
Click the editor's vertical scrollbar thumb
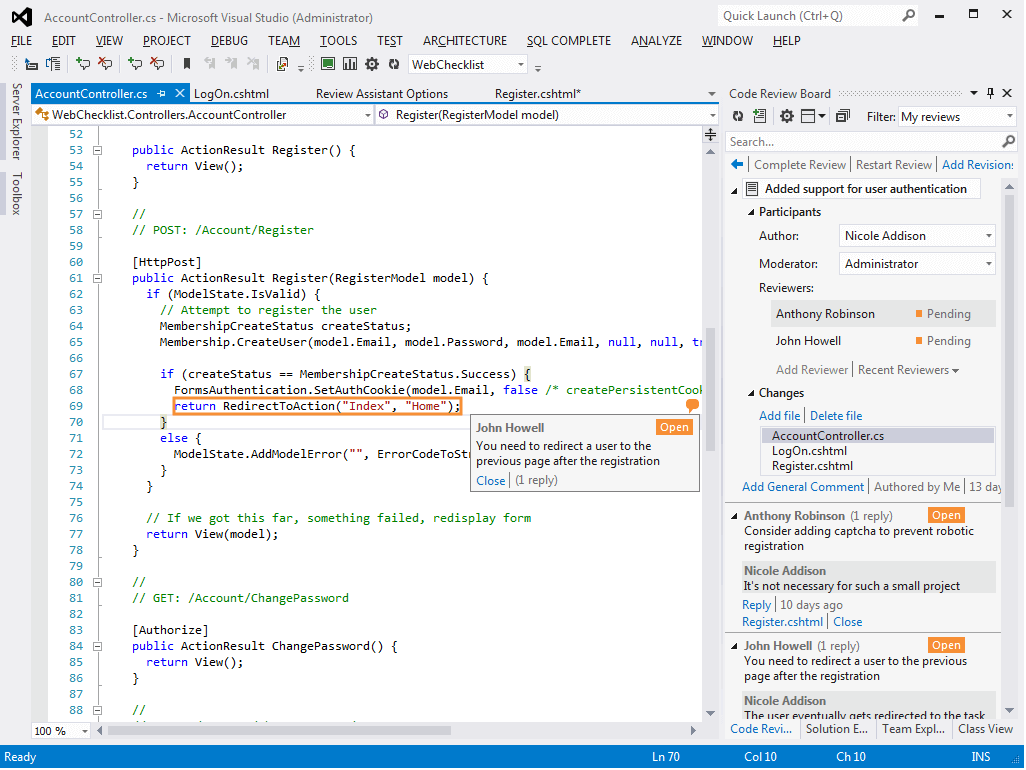(x=711, y=390)
